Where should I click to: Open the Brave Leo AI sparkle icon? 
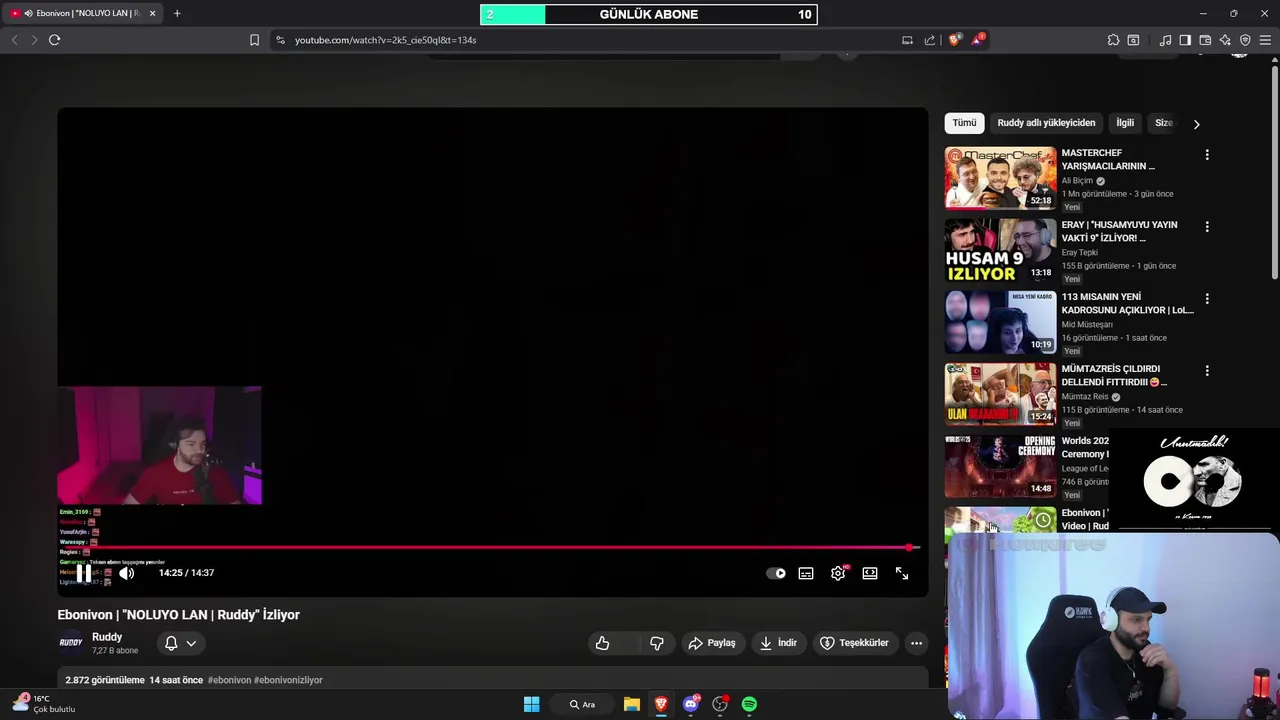point(1225,40)
